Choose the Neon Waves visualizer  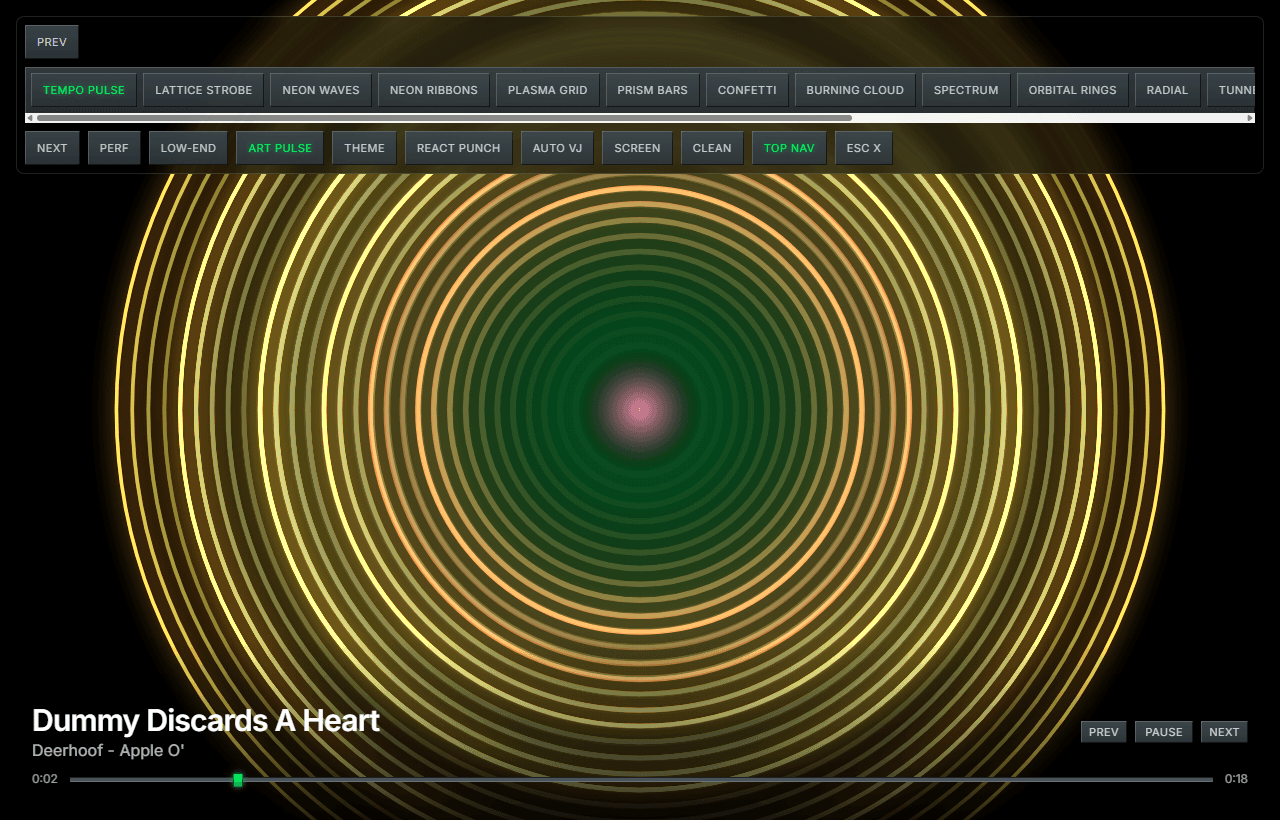coord(321,90)
